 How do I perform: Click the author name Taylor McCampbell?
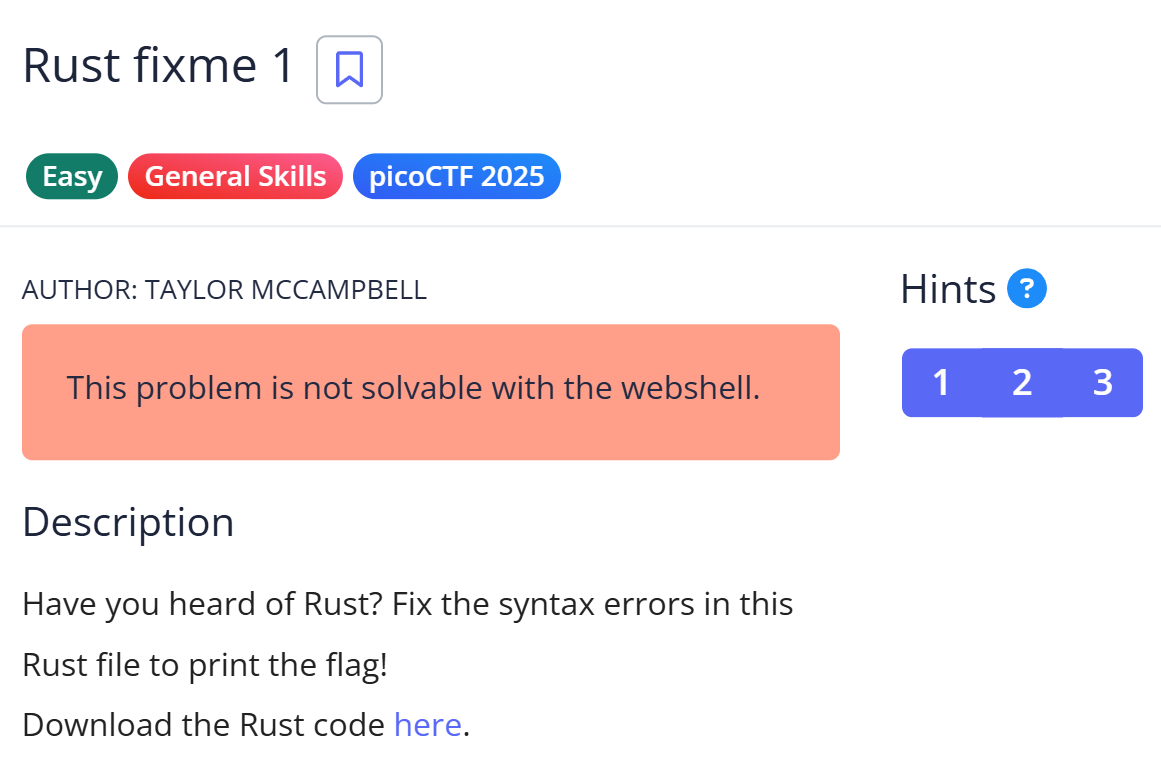point(286,291)
